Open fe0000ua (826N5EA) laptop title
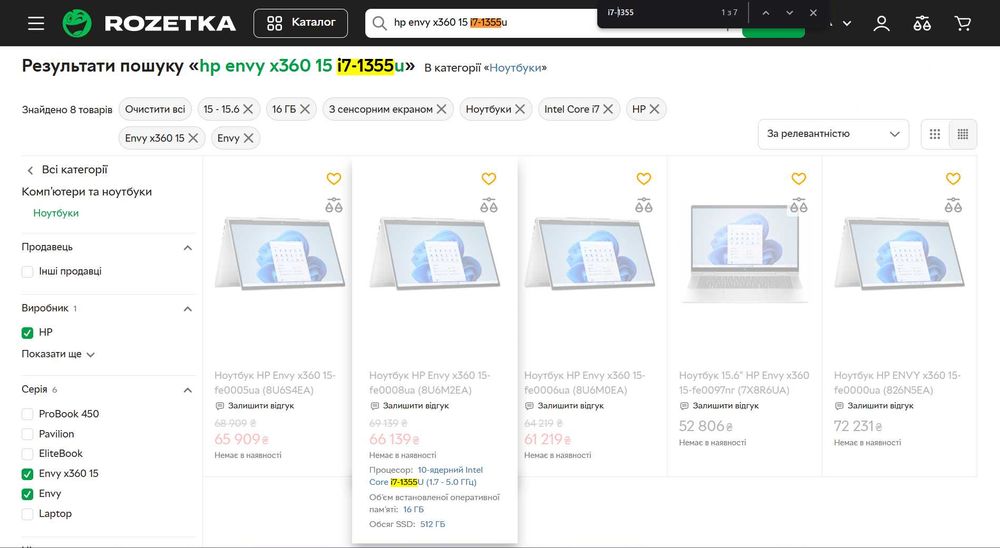Screen dimensions: 1000x548 point(897,383)
